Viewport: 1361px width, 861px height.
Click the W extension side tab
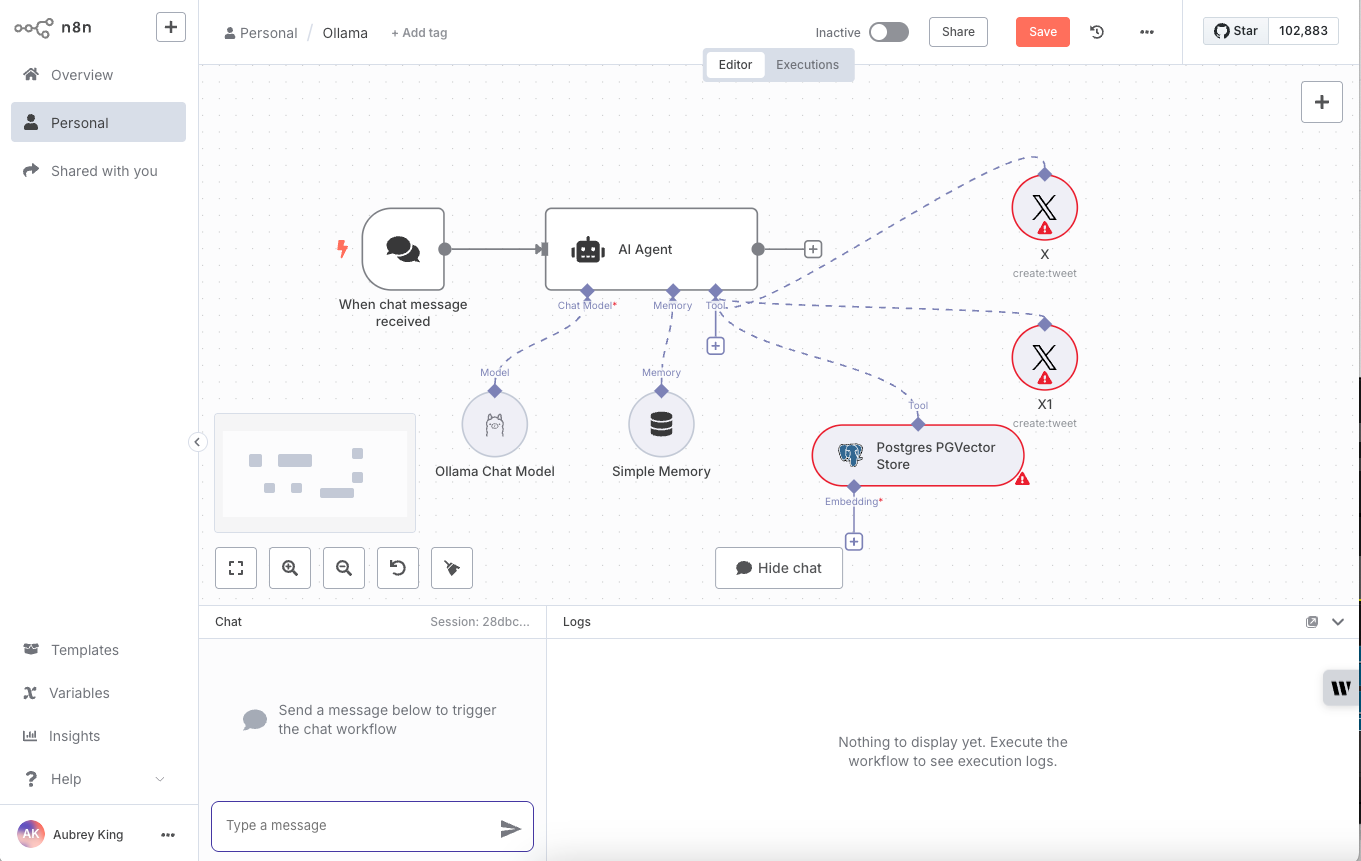pos(1342,688)
